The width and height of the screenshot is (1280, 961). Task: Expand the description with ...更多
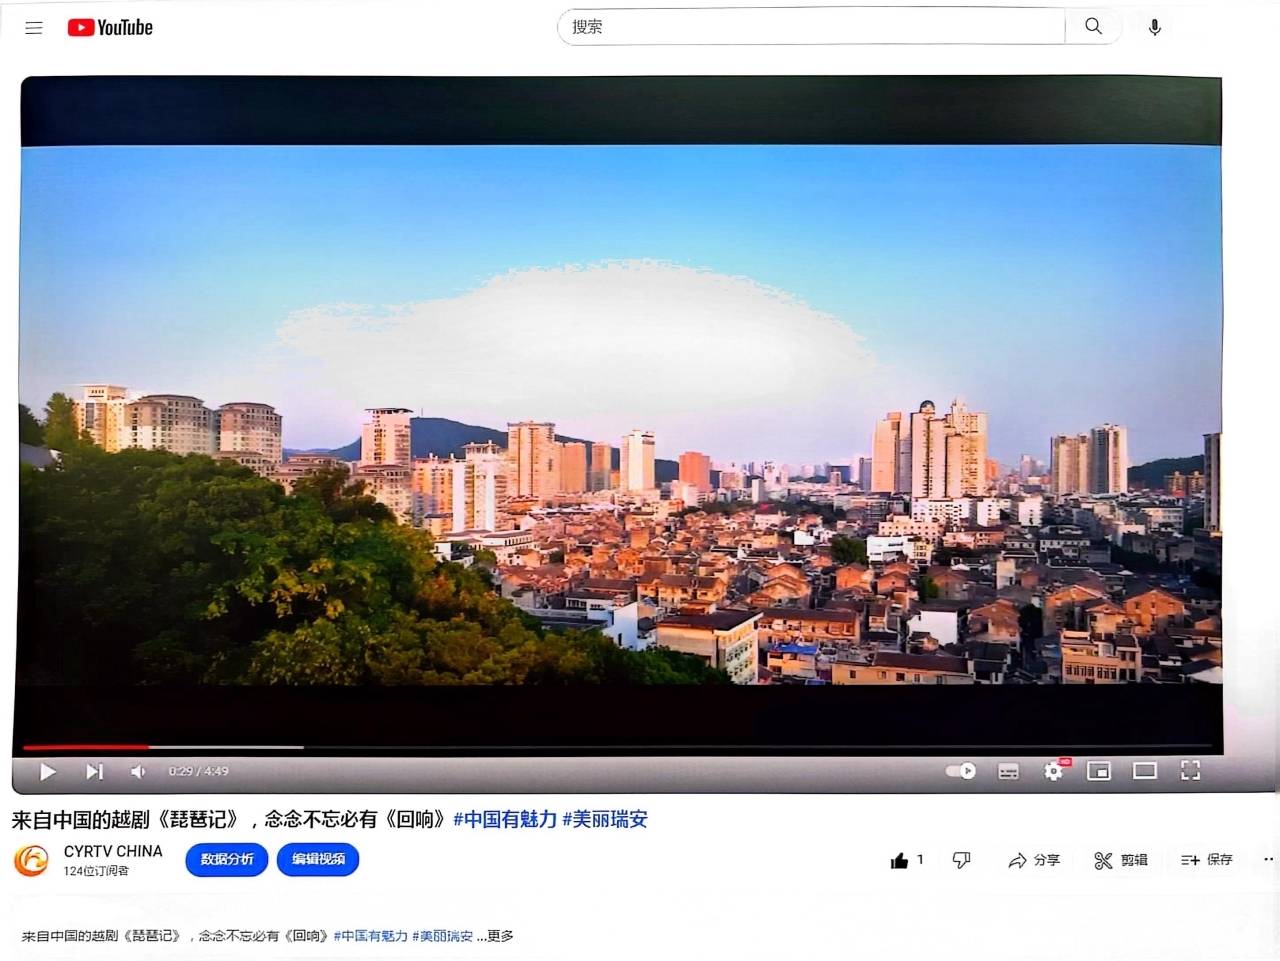click(x=495, y=936)
